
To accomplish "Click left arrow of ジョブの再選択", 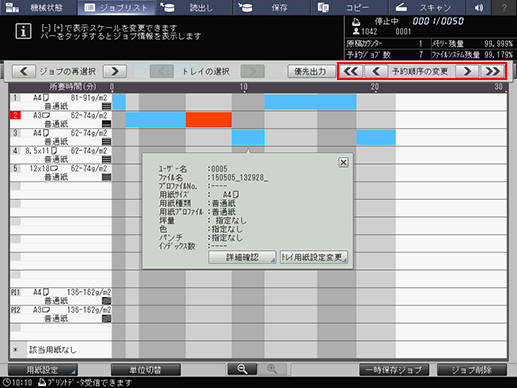I will (x=24, y=71).
